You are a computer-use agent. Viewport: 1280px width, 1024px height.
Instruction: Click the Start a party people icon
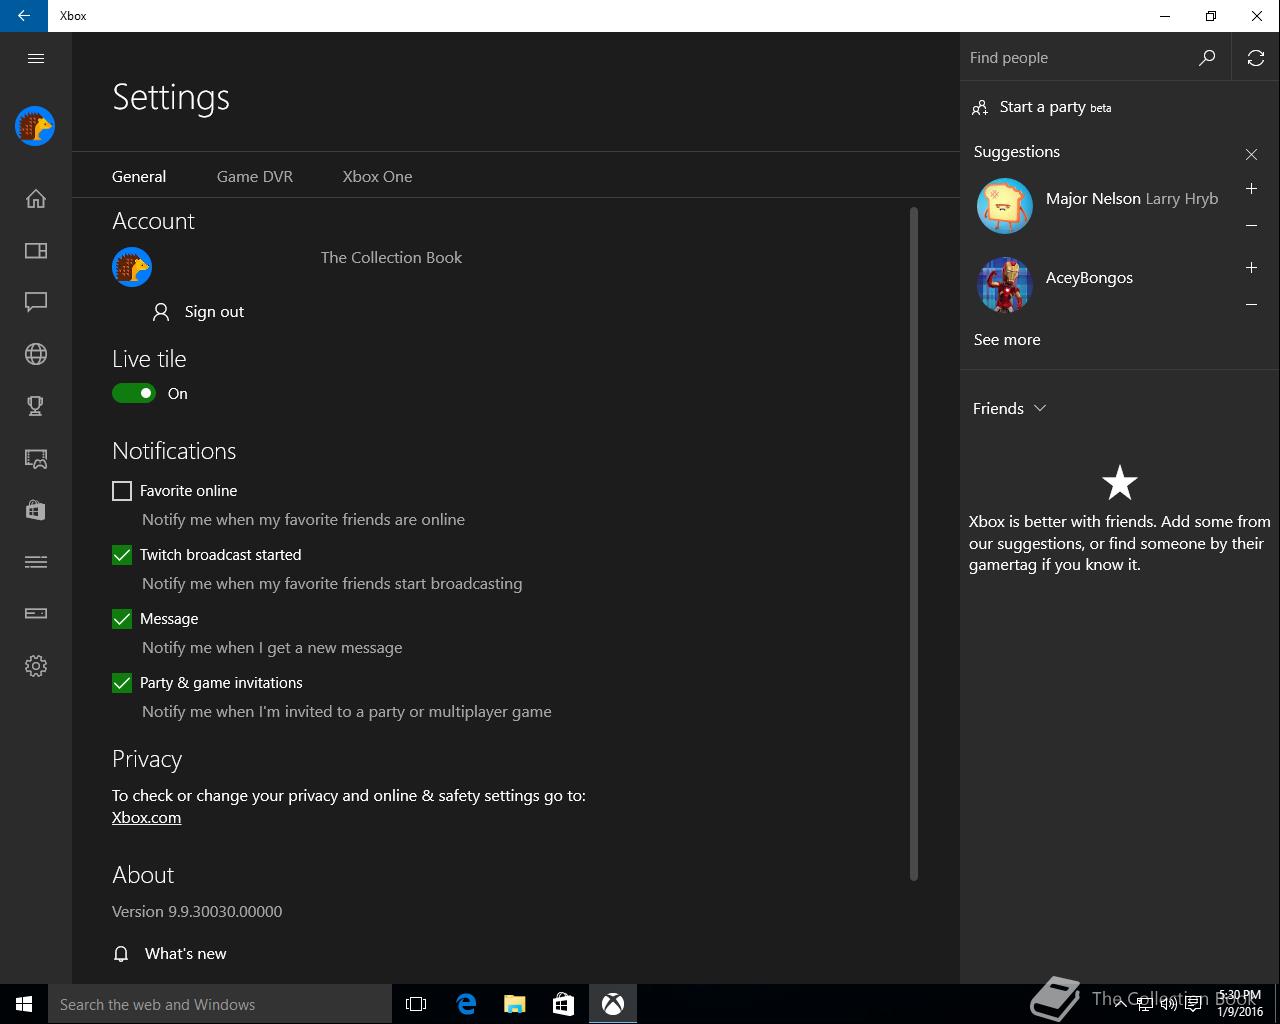[x=980, y=107]
